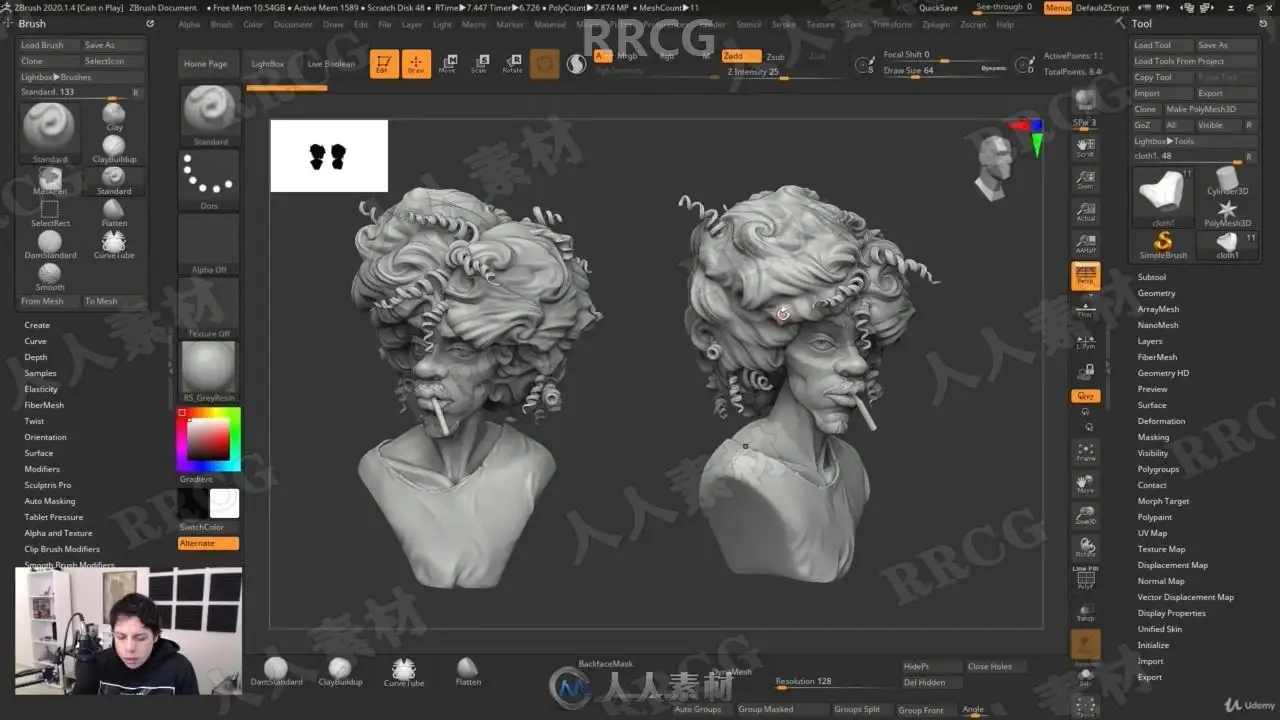The height and width of the screenshot is (720, 1280).
Task: Click the Zoom3D icon on the right shelf
Action: pyautogui.click(x=1085, y=516)
